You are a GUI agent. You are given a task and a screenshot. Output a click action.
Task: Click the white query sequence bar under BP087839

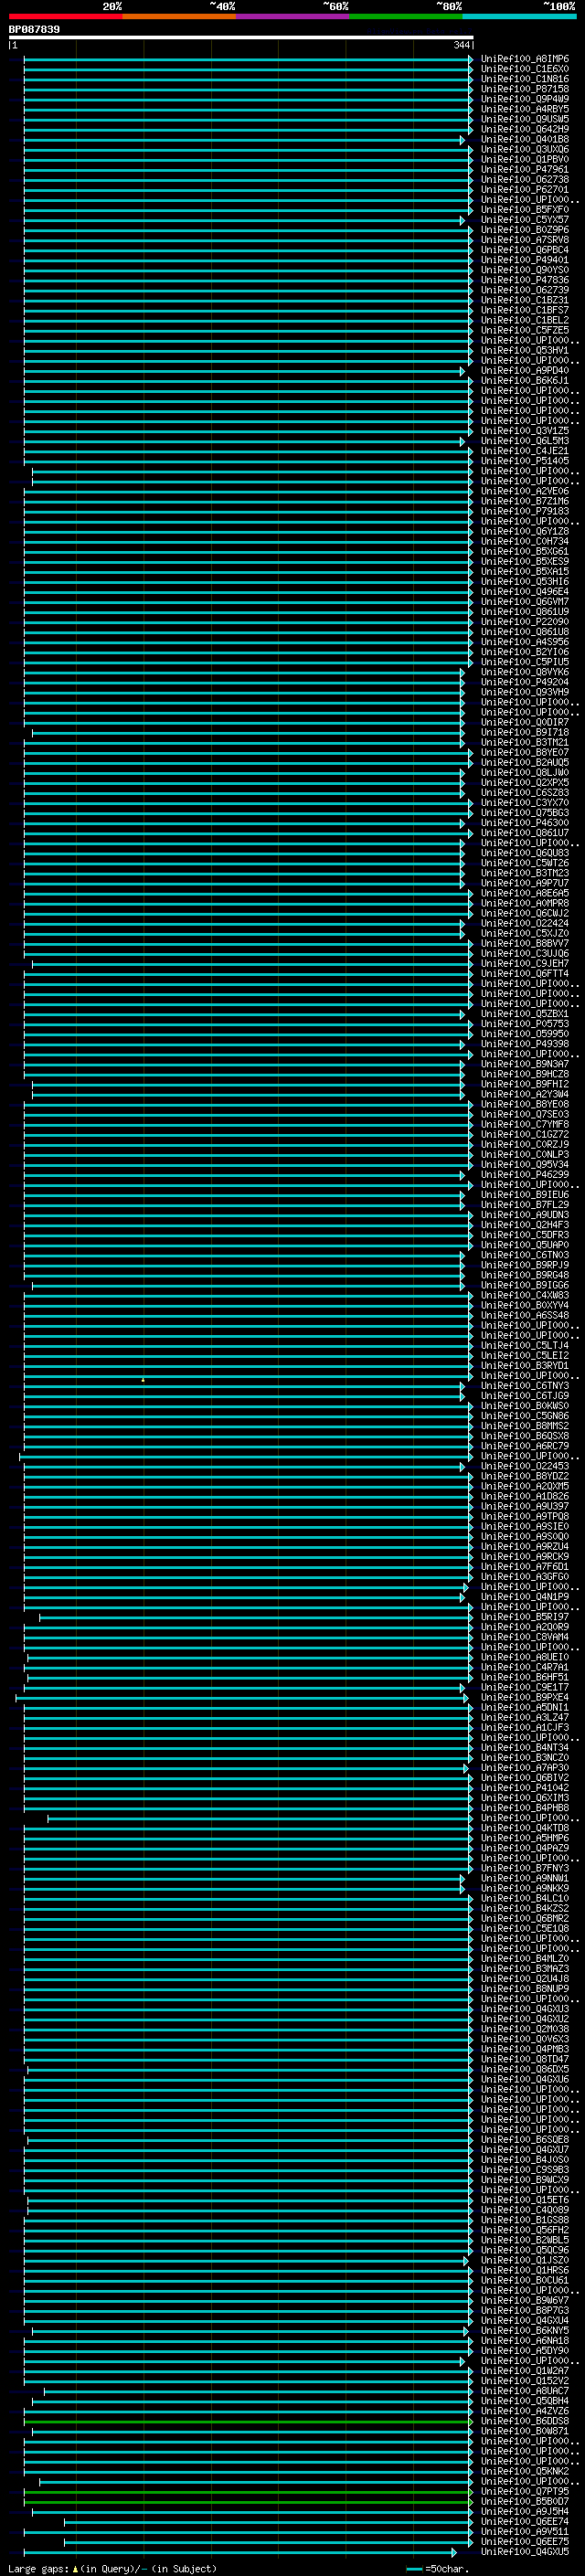pos(241,38)
